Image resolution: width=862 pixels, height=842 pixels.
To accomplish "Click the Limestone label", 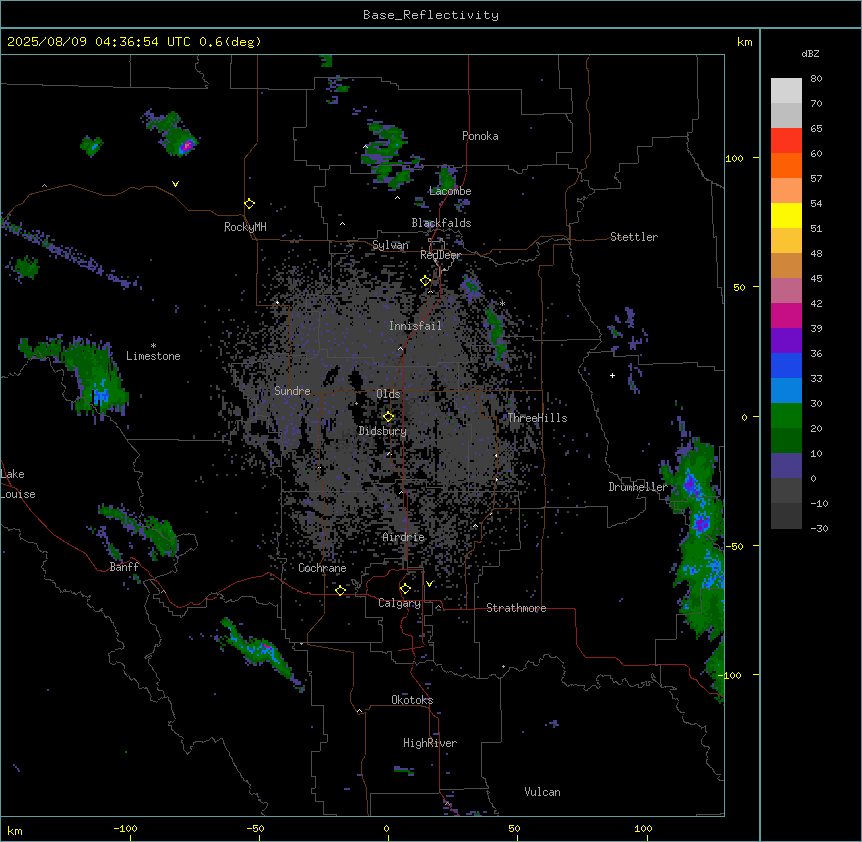I will (x=153, y=356).
